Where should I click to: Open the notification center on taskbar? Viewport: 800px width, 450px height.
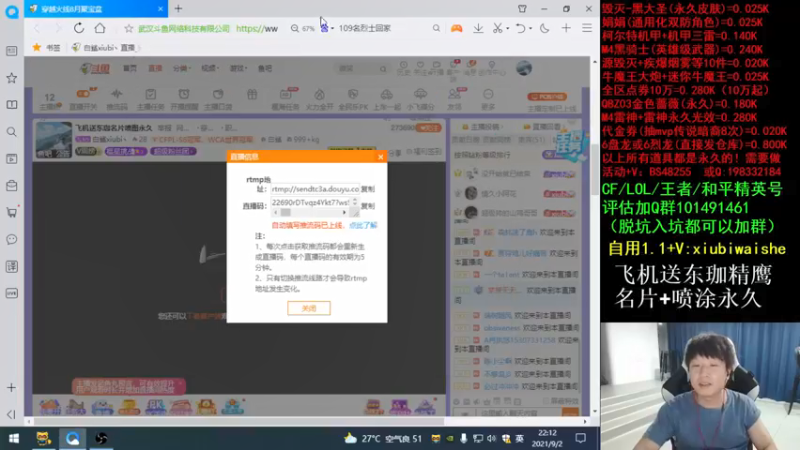[x=580, y=438]
